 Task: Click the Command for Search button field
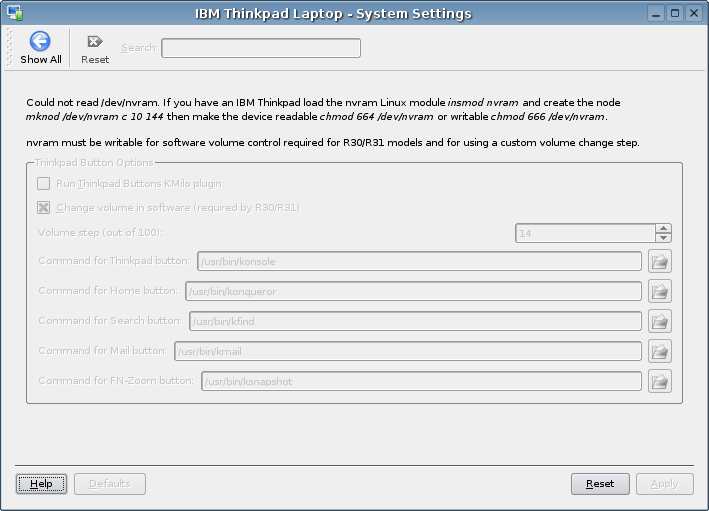[x=415, y=321]
